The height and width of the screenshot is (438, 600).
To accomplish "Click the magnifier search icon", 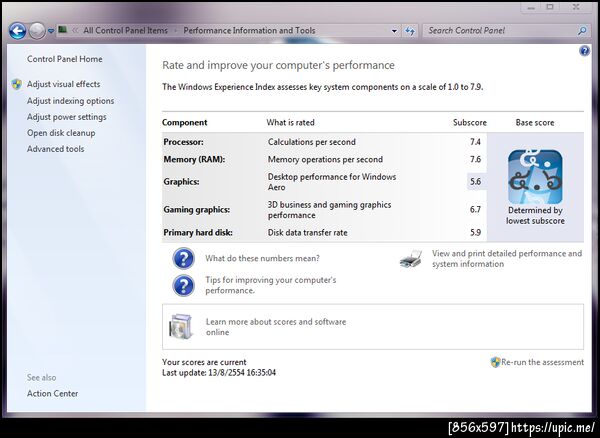I will click(x=582, y=31).
